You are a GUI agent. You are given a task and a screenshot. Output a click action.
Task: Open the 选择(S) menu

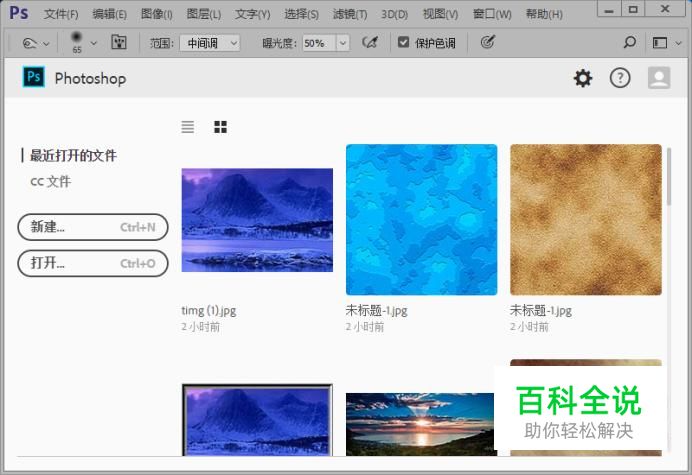301,14
